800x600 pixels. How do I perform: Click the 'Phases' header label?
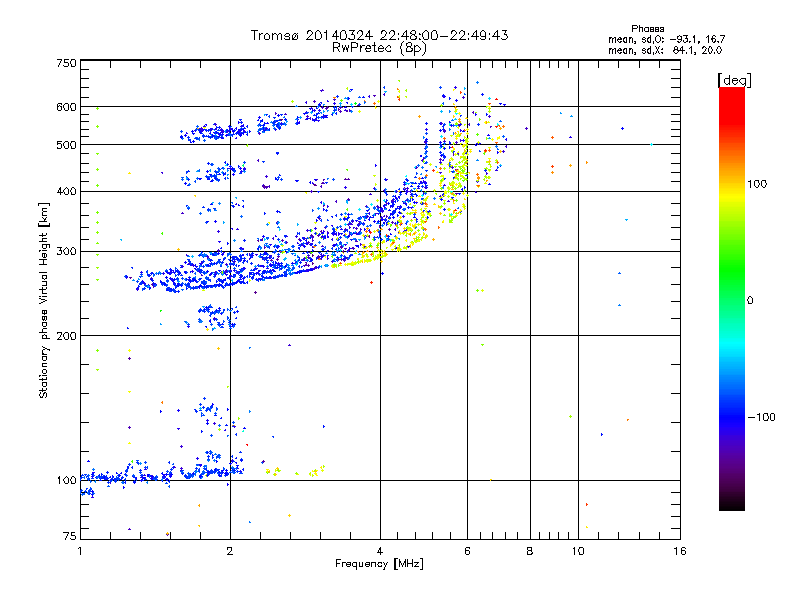[647, 29]
